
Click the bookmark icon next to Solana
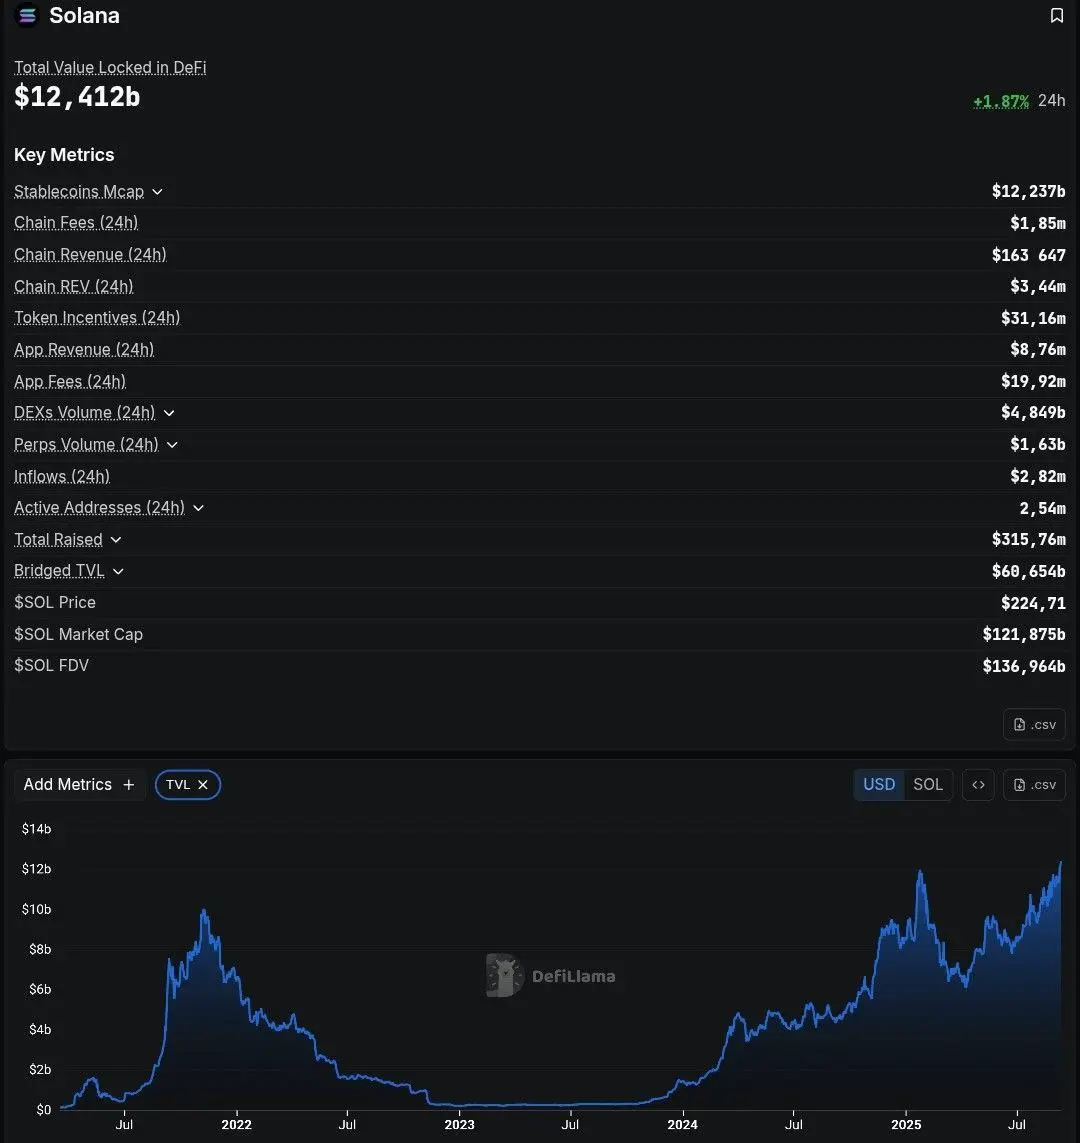[x=1056, y=15]
